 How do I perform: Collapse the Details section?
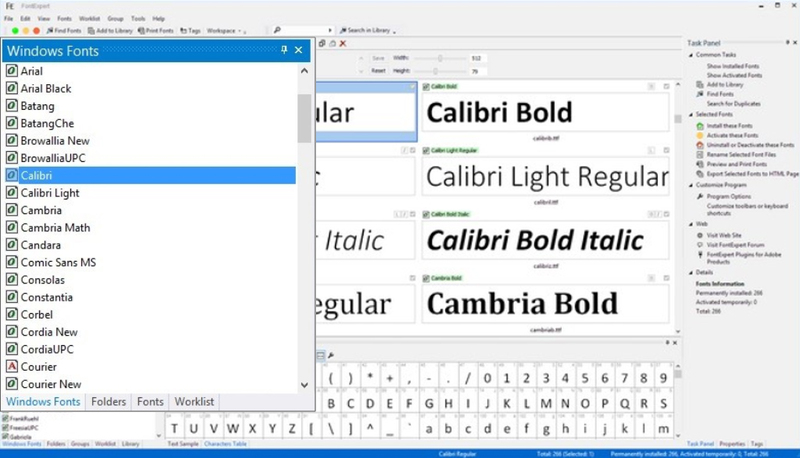point(691,272)
